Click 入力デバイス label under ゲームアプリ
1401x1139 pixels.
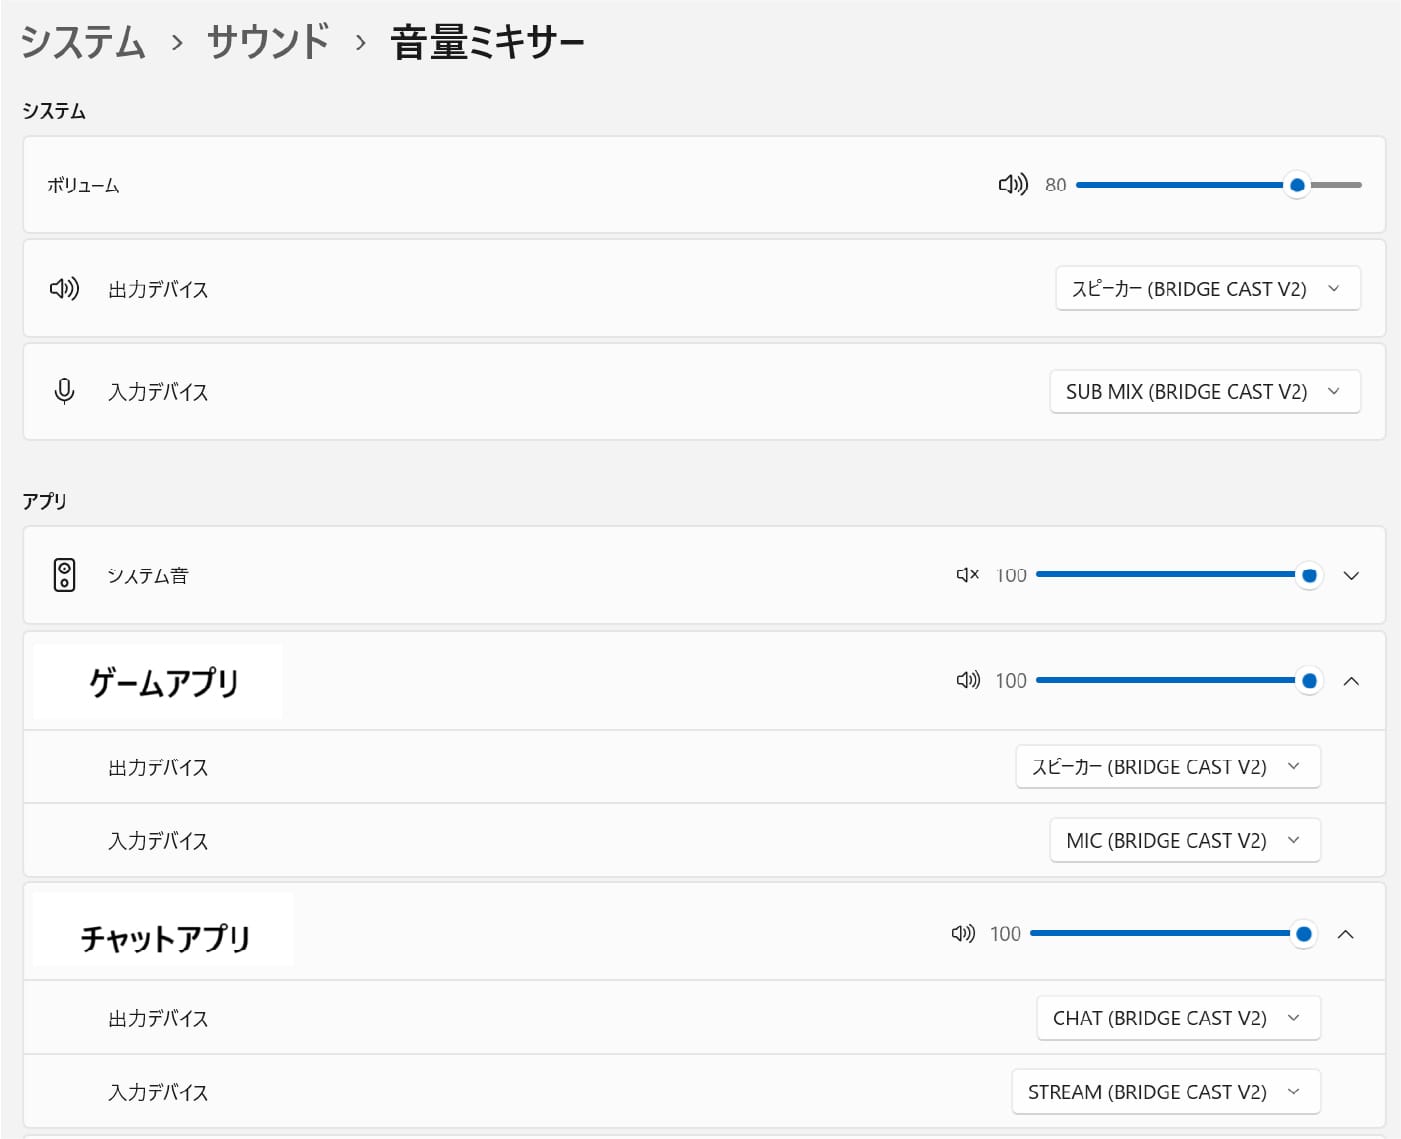tap(158, 841)
